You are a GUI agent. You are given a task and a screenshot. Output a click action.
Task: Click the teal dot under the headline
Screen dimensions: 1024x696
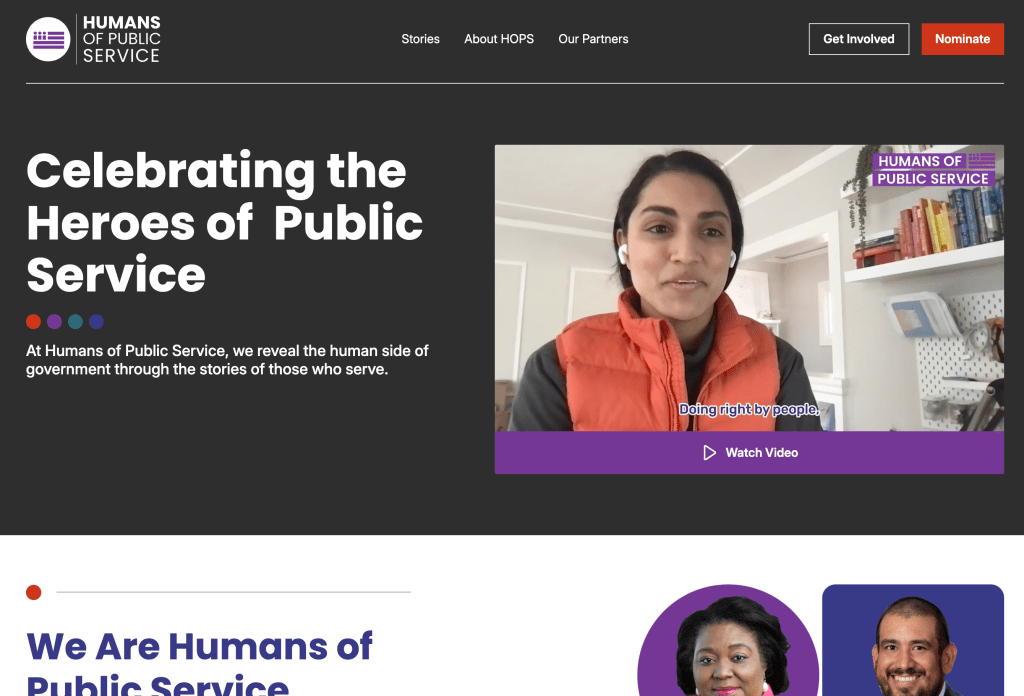point(75,321)
